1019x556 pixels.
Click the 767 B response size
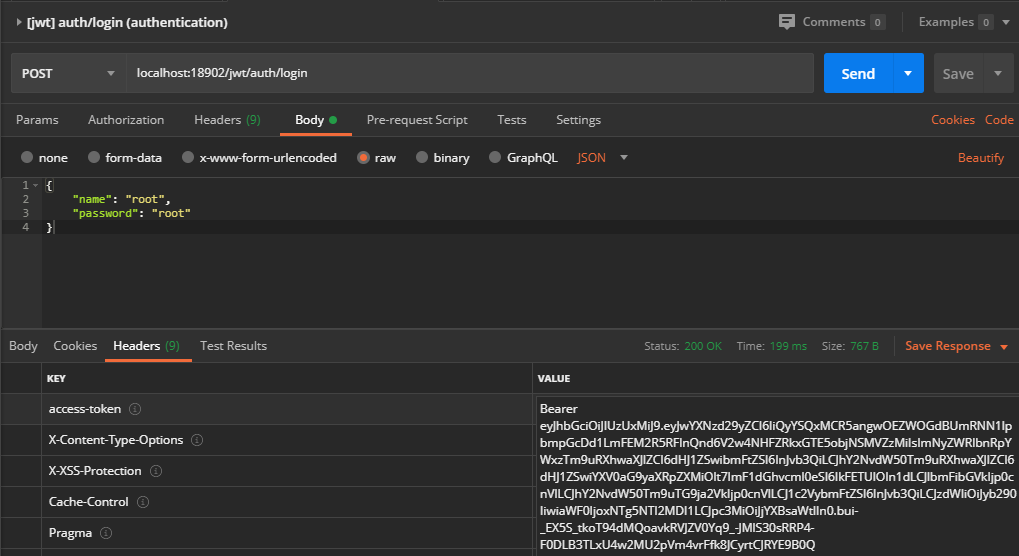pyautogui.click(x=864, y=346)
